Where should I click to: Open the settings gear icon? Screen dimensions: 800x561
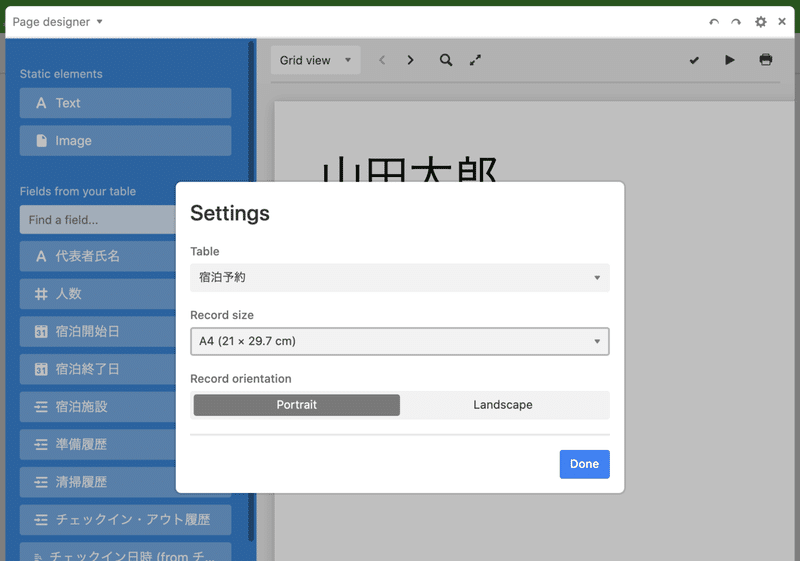761,22
